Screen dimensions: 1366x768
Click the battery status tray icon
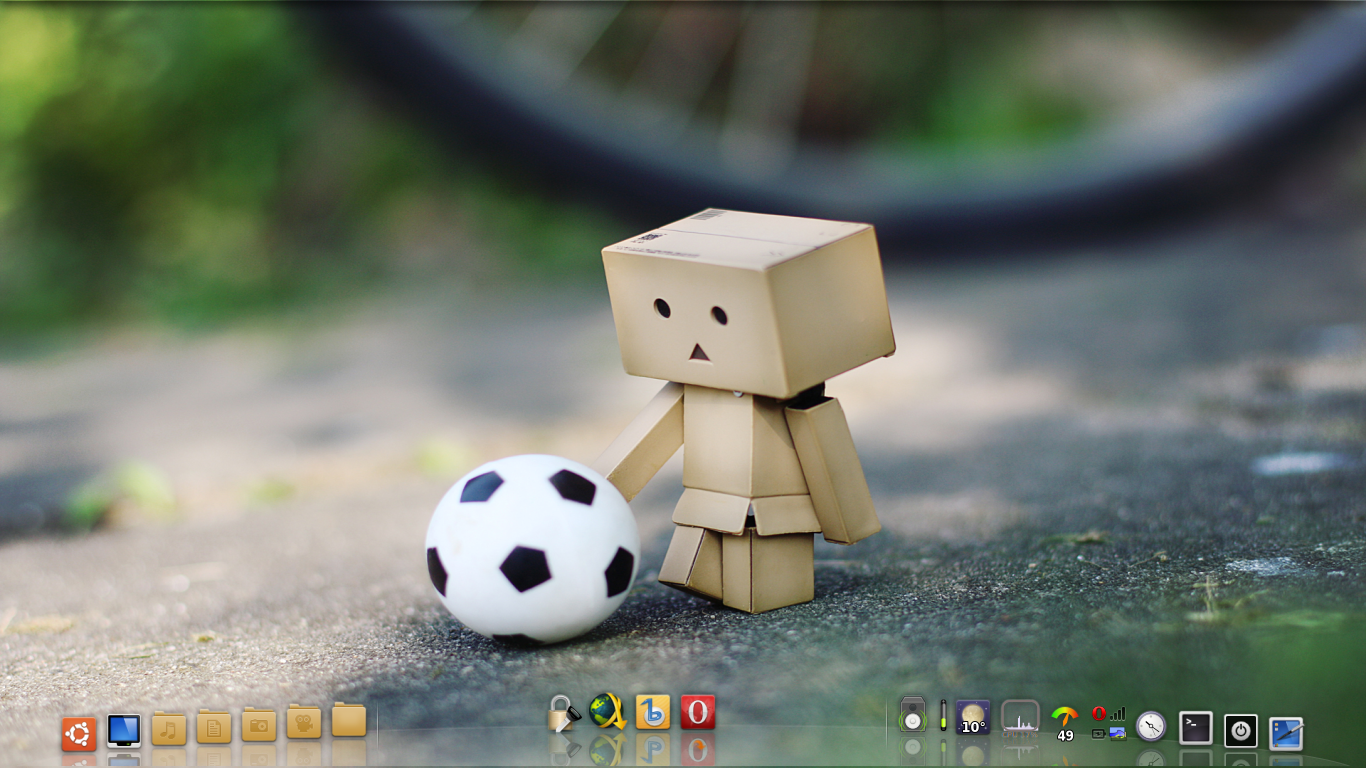1098,733
